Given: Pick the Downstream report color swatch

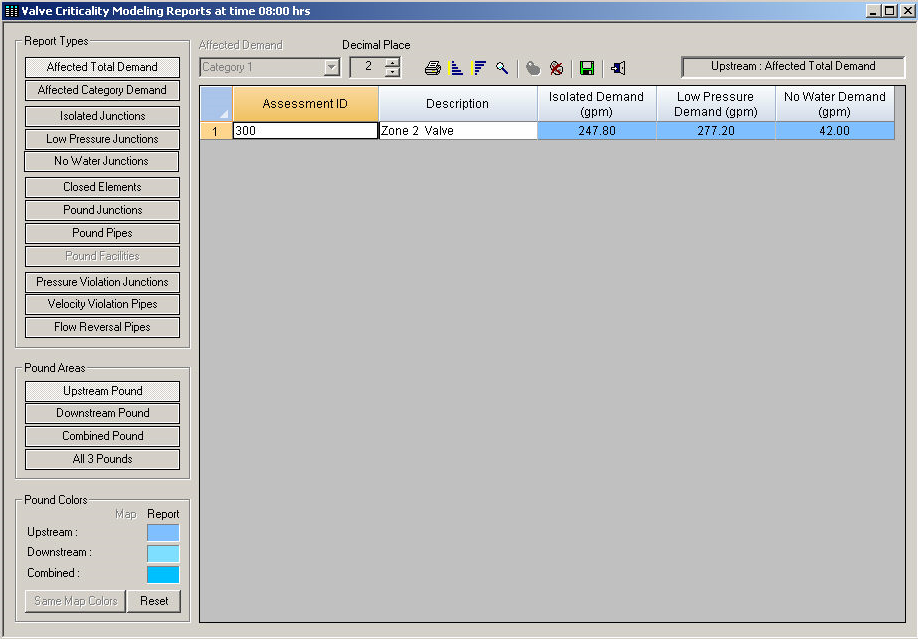Looking at the screenshot, I should click(x=163, y=553).
